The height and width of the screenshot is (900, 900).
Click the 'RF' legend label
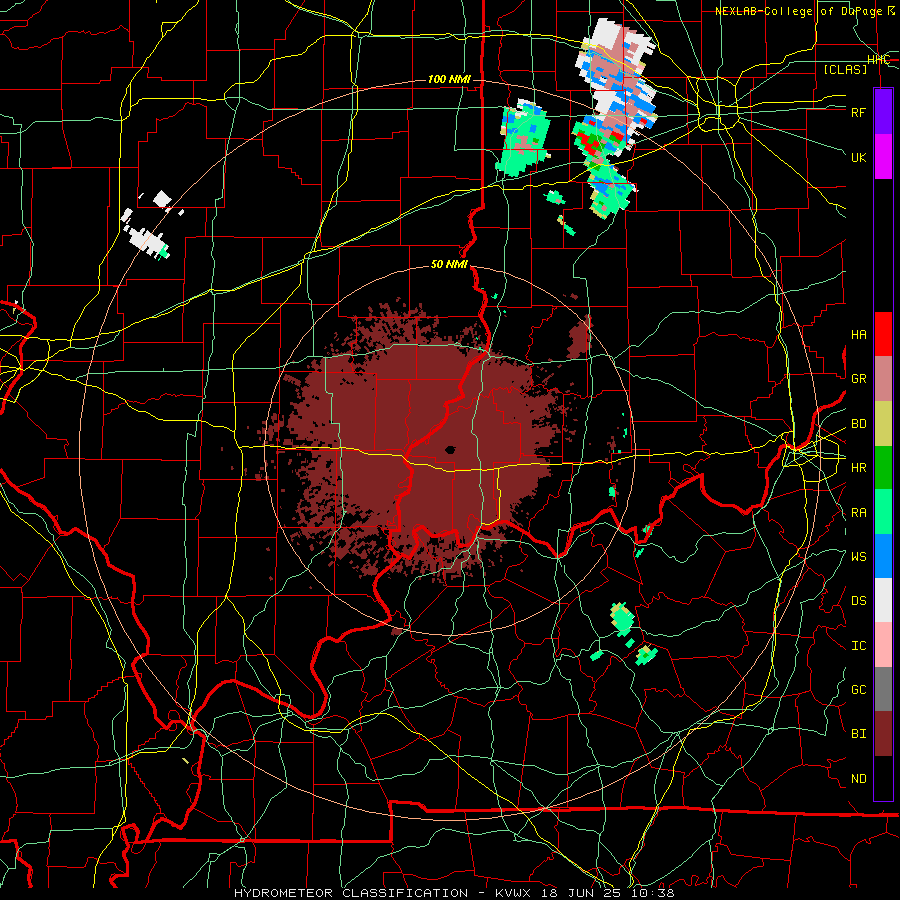pos(858,112)
